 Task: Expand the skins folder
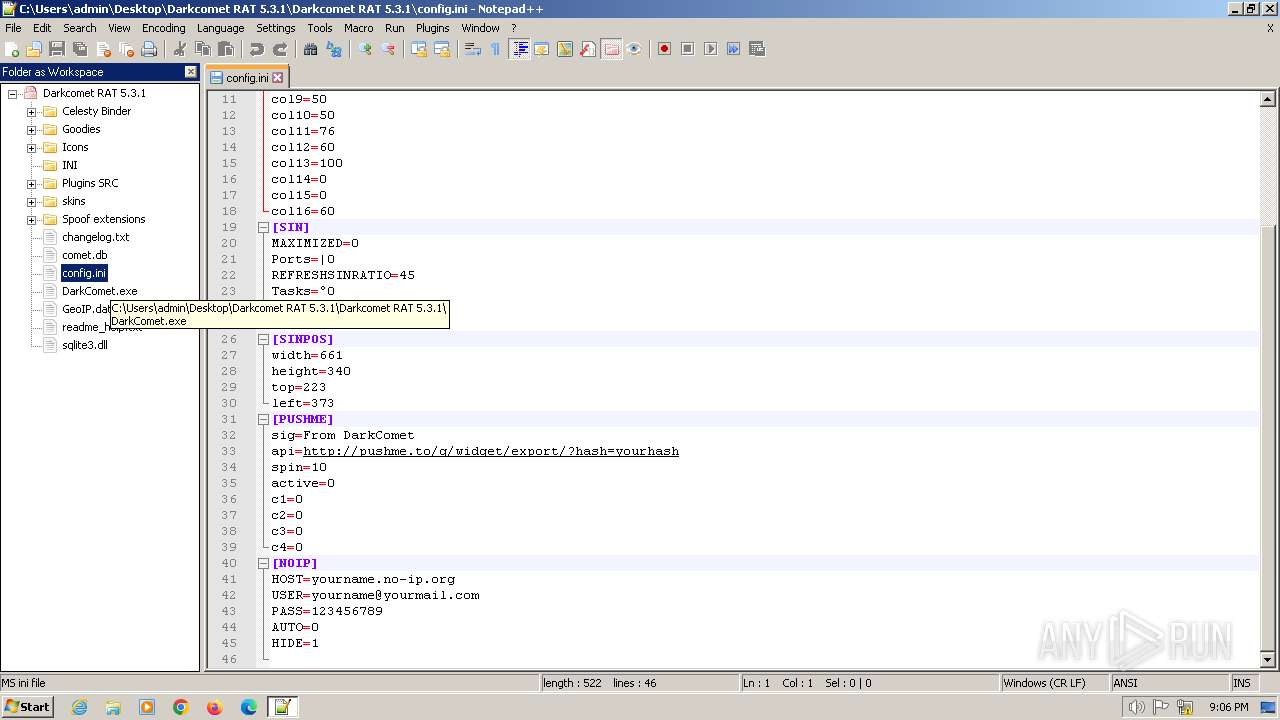[31, 201]
